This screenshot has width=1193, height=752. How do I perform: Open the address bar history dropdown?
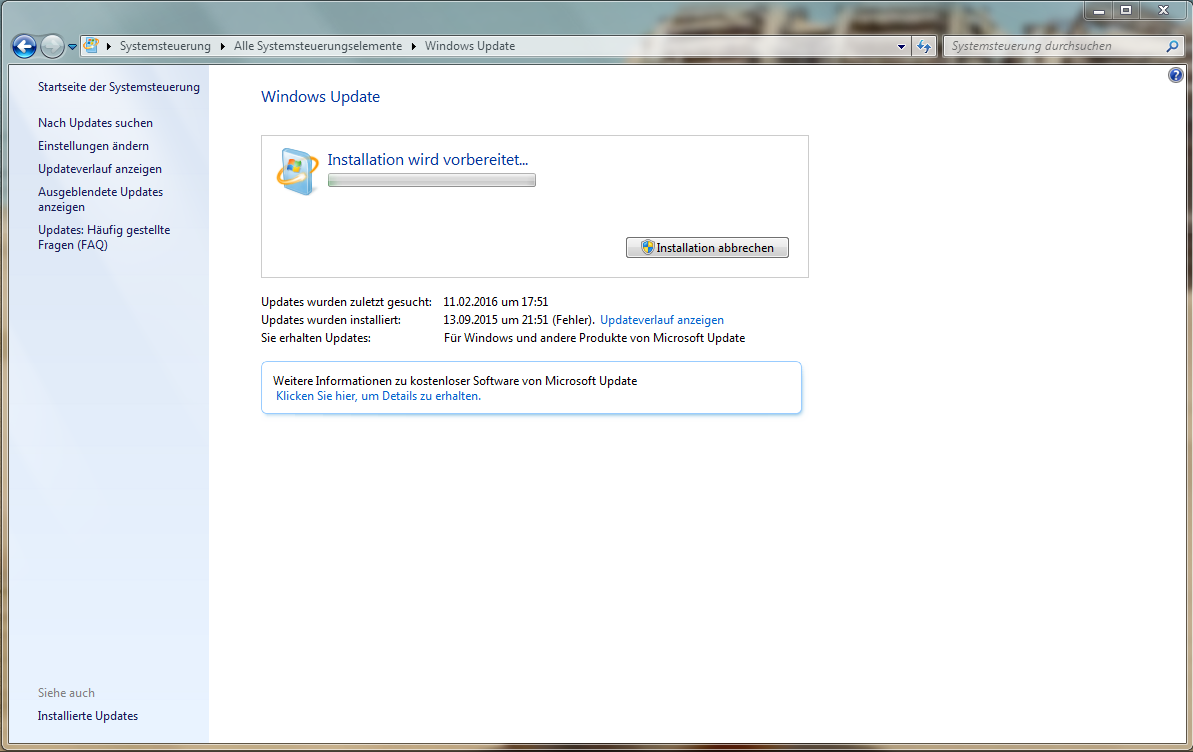[902, 46]
